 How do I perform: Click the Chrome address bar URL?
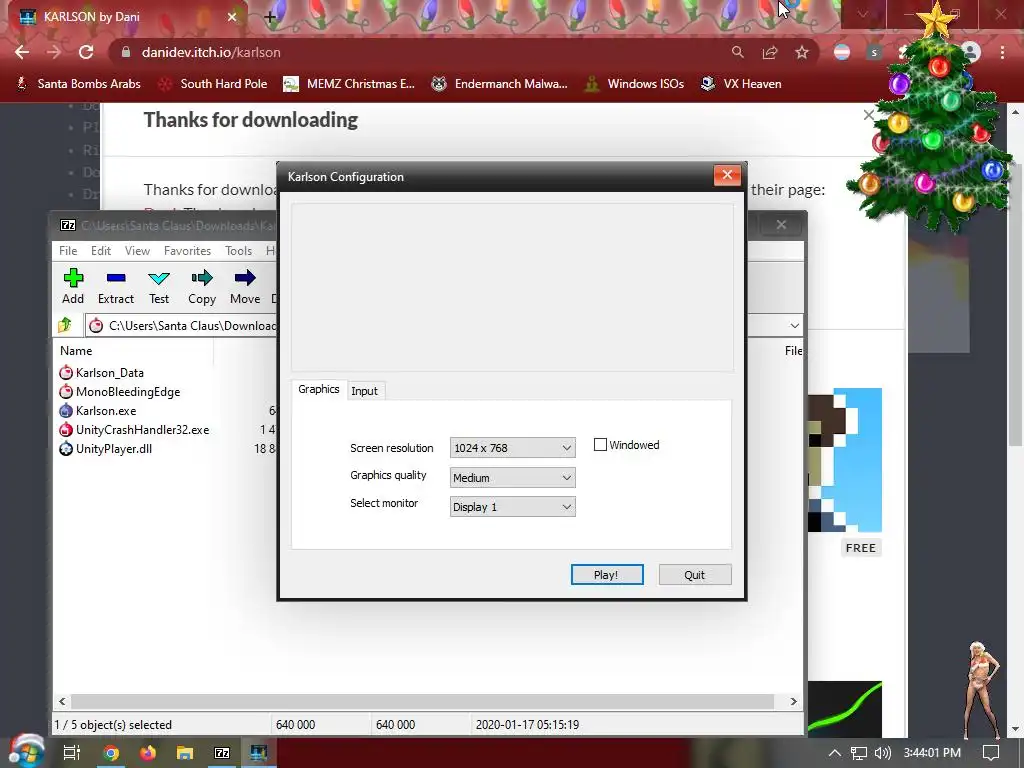point(211,52)
